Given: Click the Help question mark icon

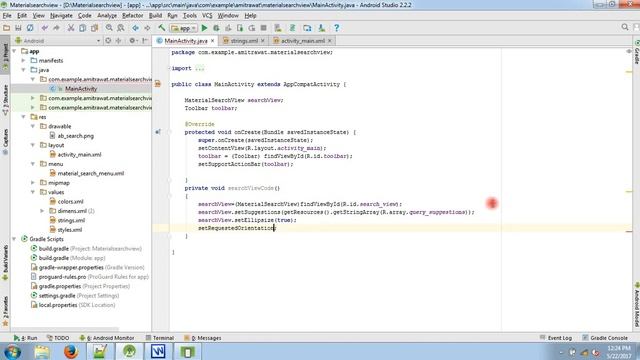Looking at the screenshot, I should (336, 28).
